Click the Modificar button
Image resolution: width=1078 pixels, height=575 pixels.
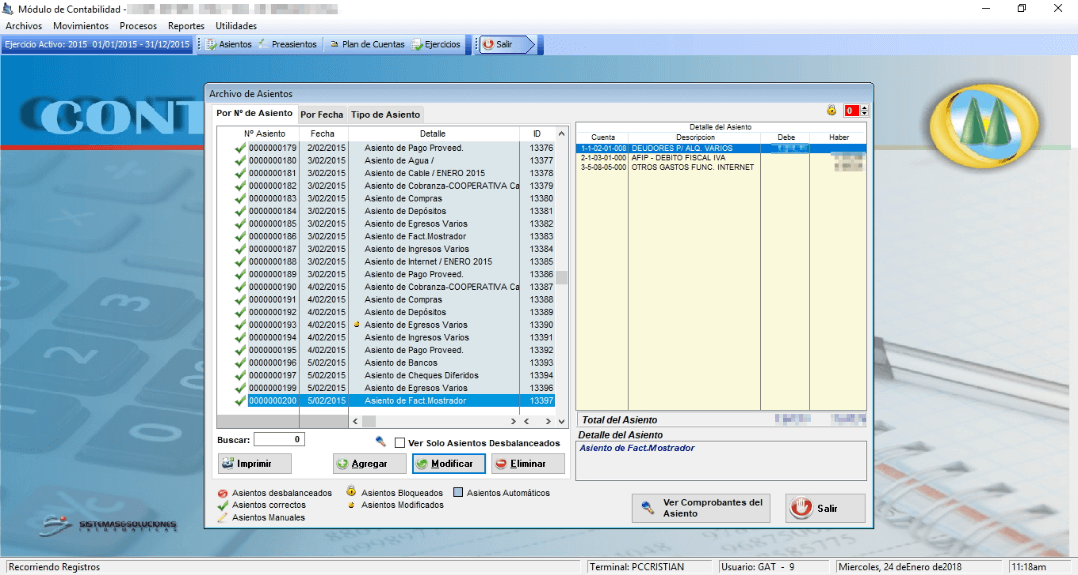pyautogui.click(x=448, y=464)
